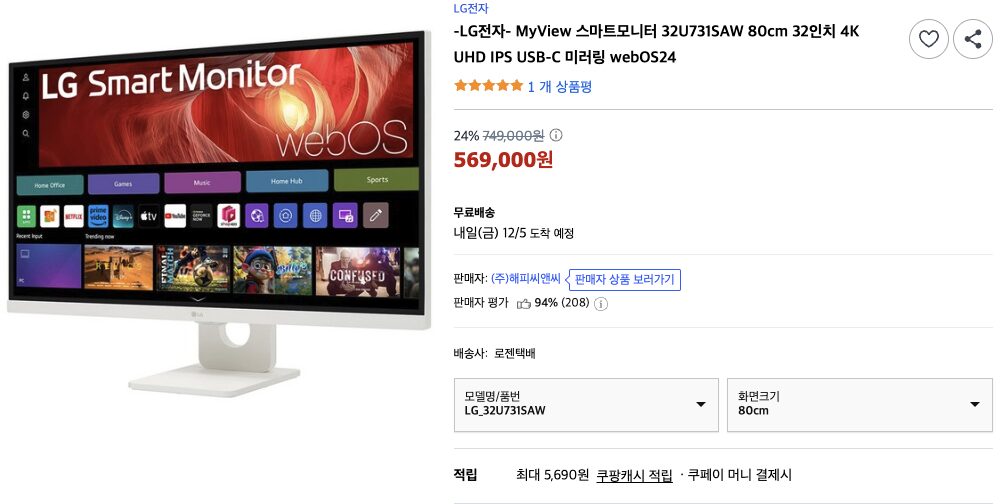Screen dimensions: 1003x504
Task: Click the thumbs-up seller rating icon
Action: [524, 304]
